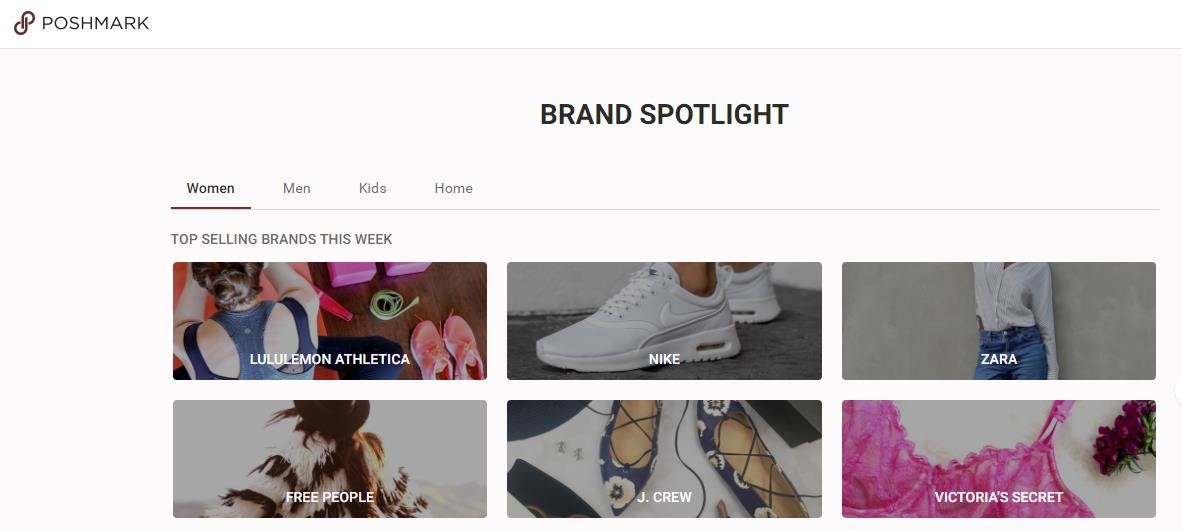Open the Zara brand tile image
Image resolution: width=1182 pixels, height=530 pixels.
[x=998, y=305]
